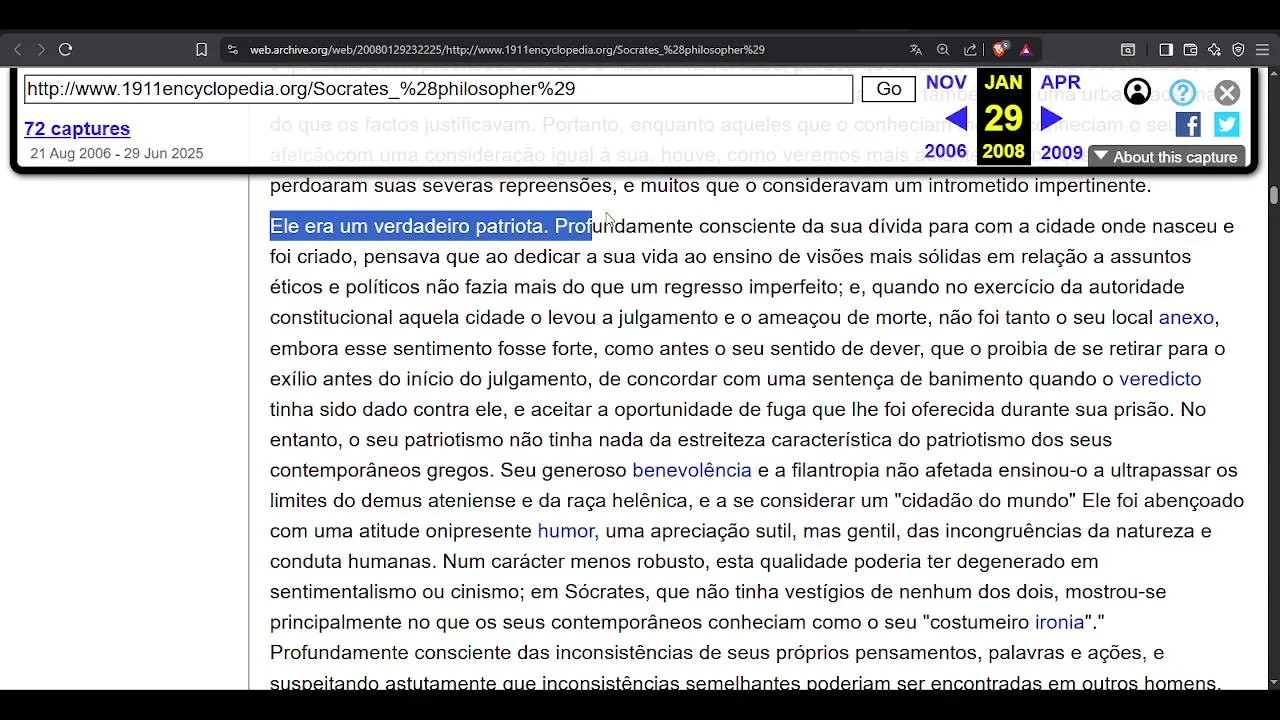Click the current year '2008' label
The height and width of the screenshot is (720, 1280).
tap(1003, 152)
